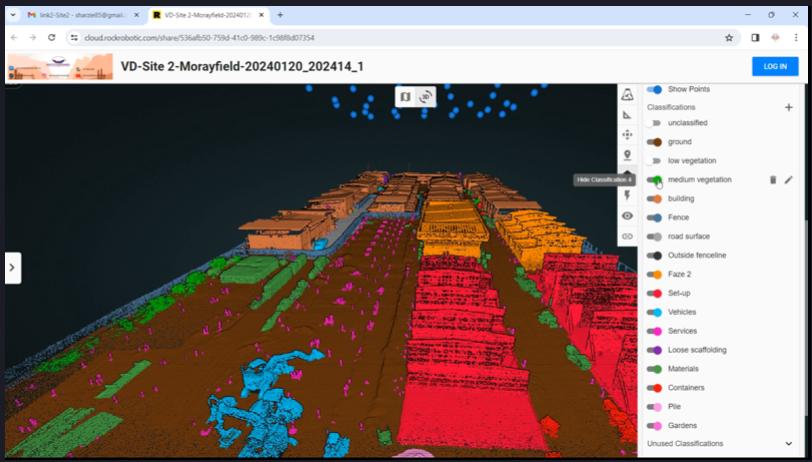
Task: Click the LOG IN button
Action: (x=775, y=67)
